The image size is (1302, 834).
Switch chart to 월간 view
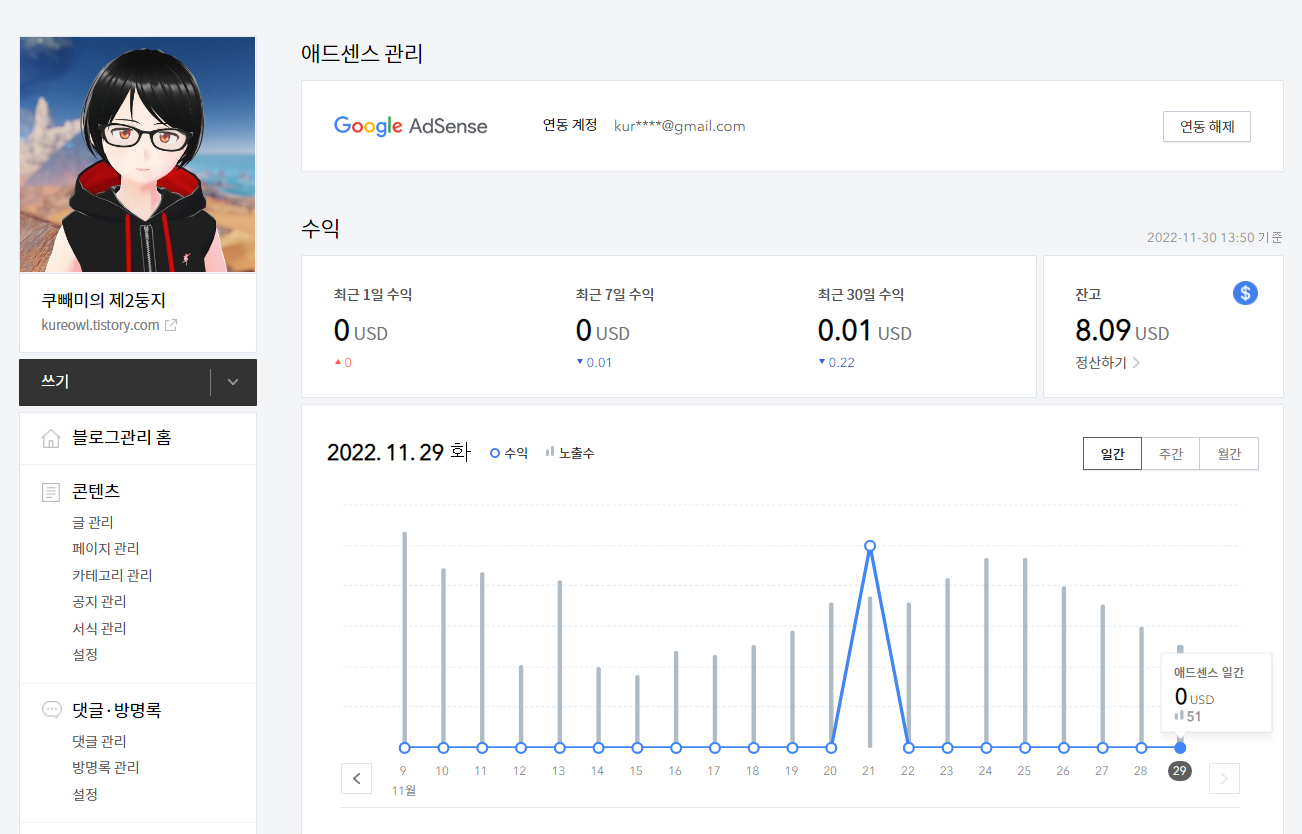(1229, 454)
